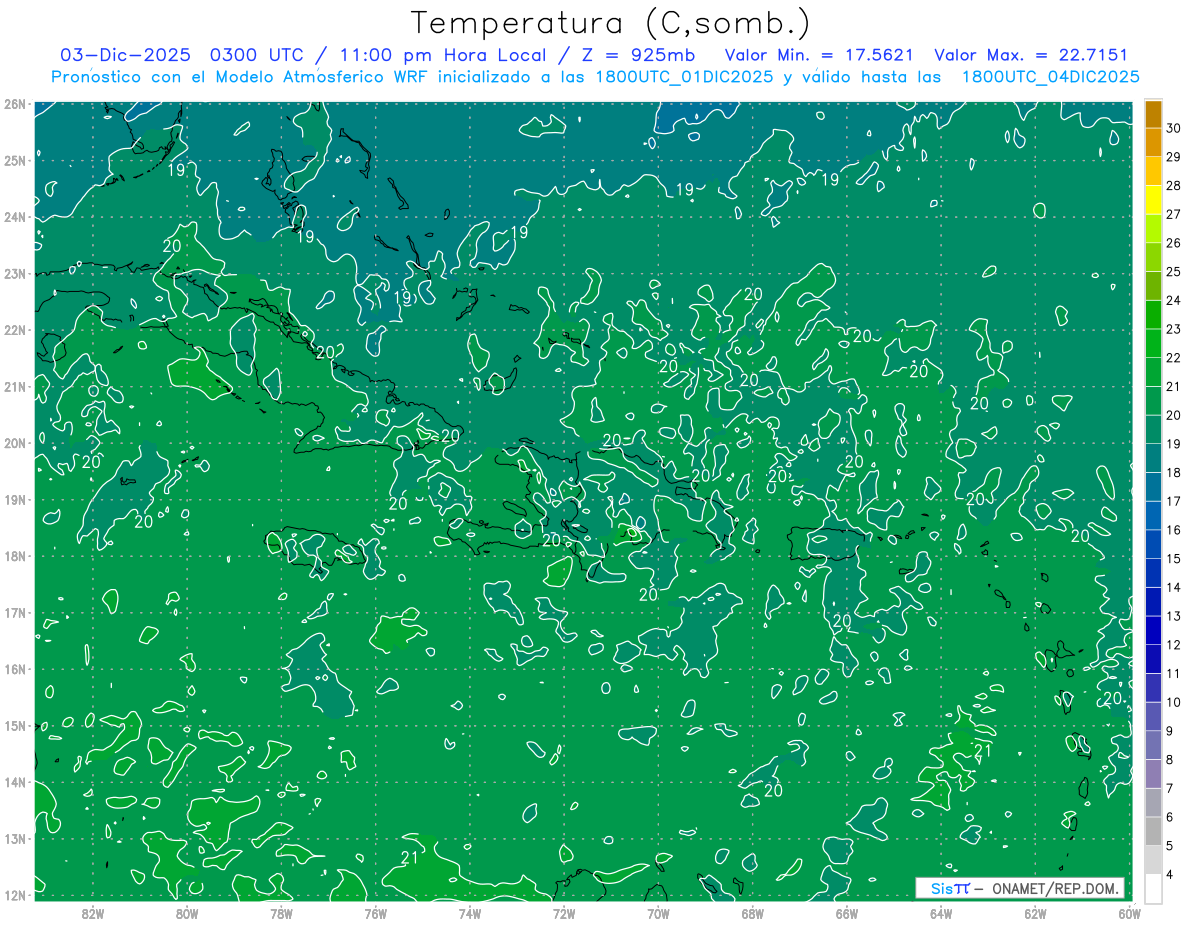Select the "Valor Min. = 17.5621" value
The height and width of the screenshot is (927, 1200).
click(818, 55)
